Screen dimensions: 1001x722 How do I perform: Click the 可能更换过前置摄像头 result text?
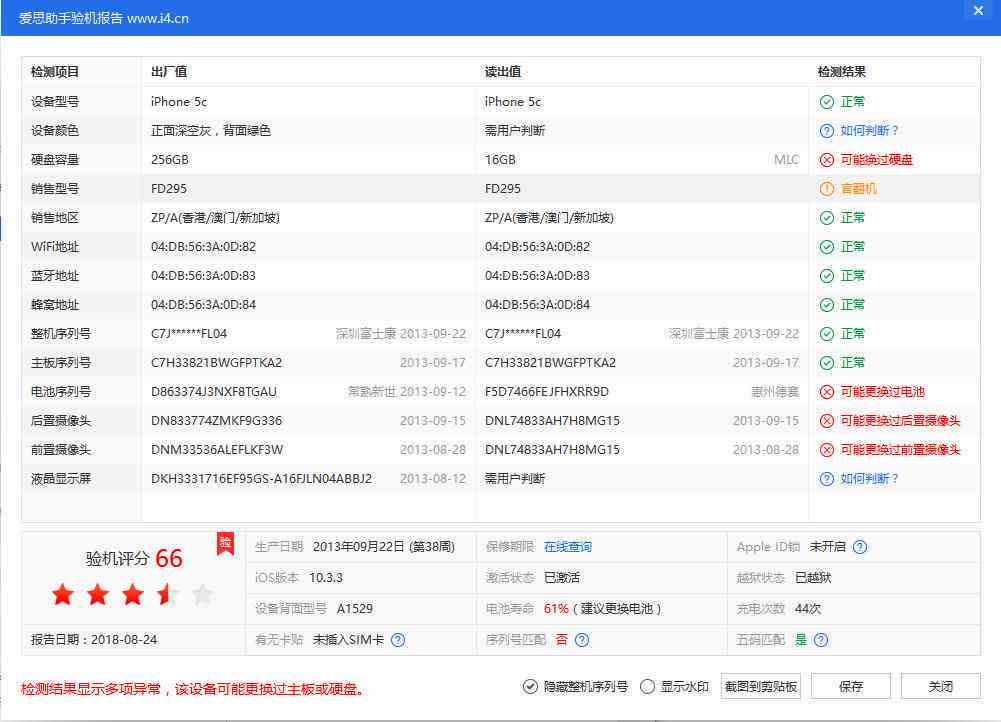click(900, 450)
